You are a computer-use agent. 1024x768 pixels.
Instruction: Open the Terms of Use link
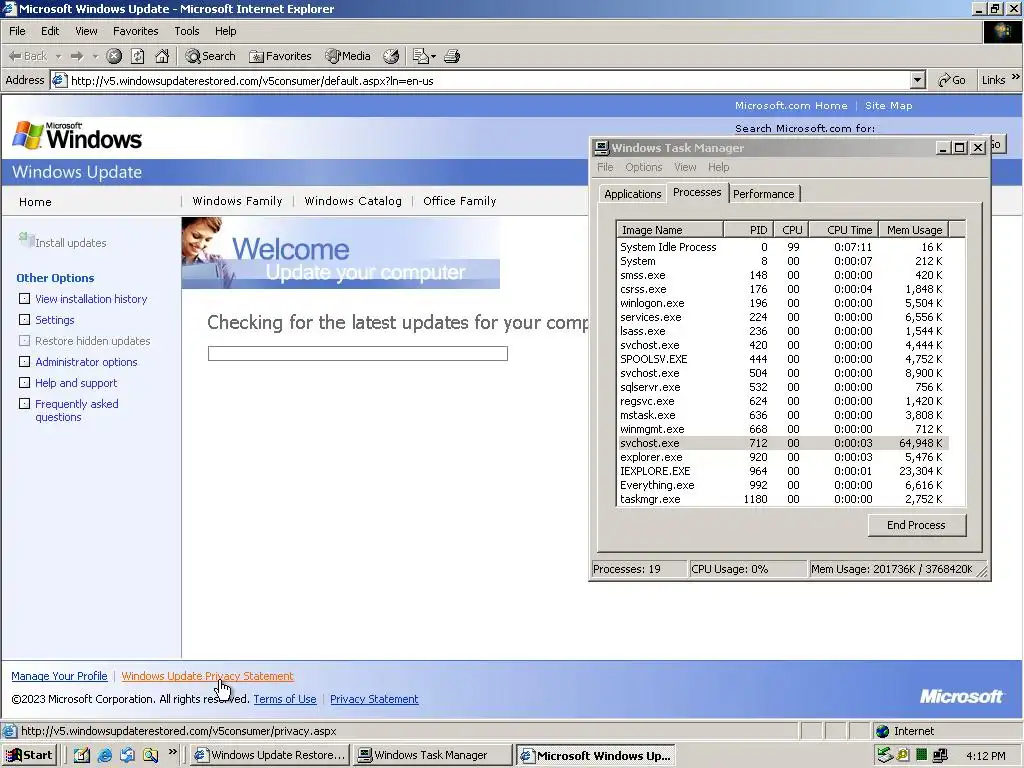pyautogui.click(x=285, y=699)
